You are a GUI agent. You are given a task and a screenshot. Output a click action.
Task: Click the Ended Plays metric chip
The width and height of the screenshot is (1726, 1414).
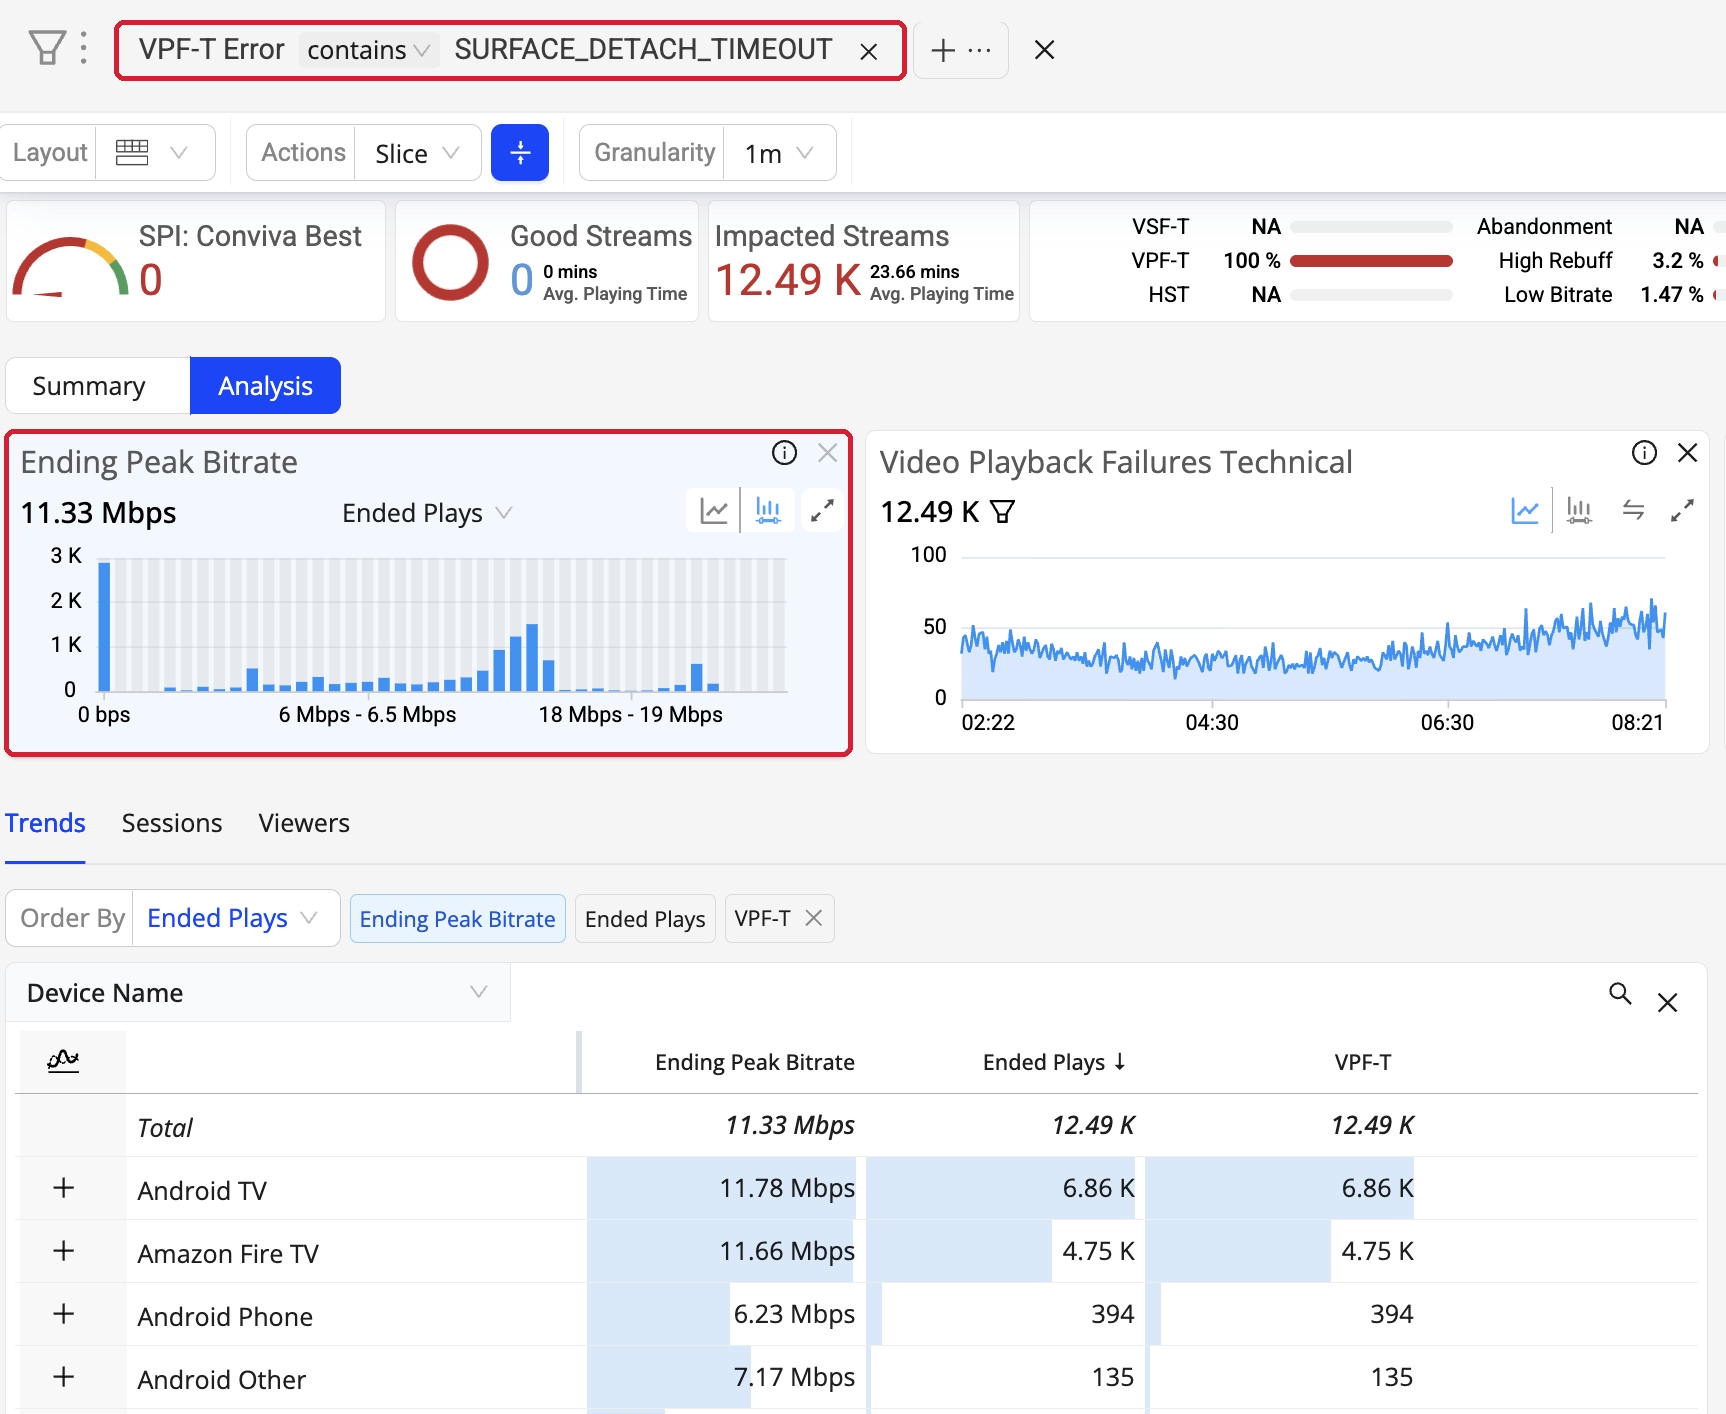645,919
